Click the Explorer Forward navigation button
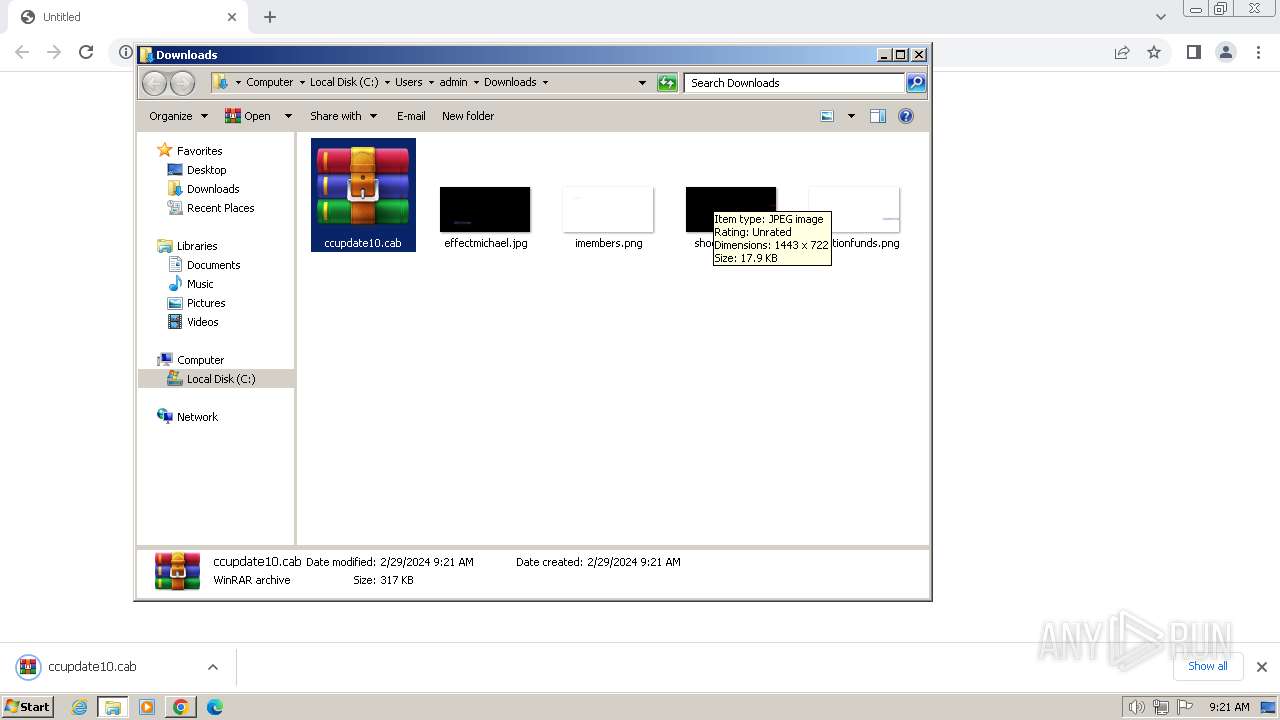This screenshot has width=1280, height=720. pyautogui.click(x=182, y=83)
